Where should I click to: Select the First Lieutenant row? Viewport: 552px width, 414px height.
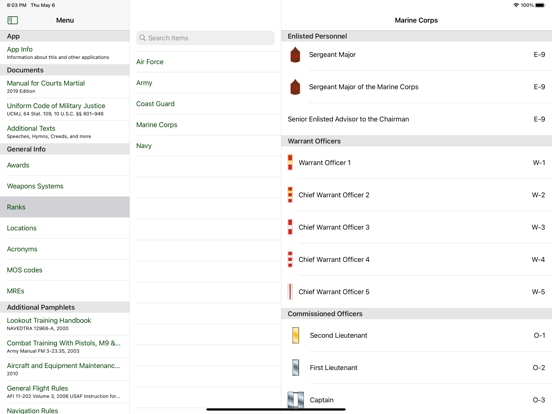coord(416,368)
